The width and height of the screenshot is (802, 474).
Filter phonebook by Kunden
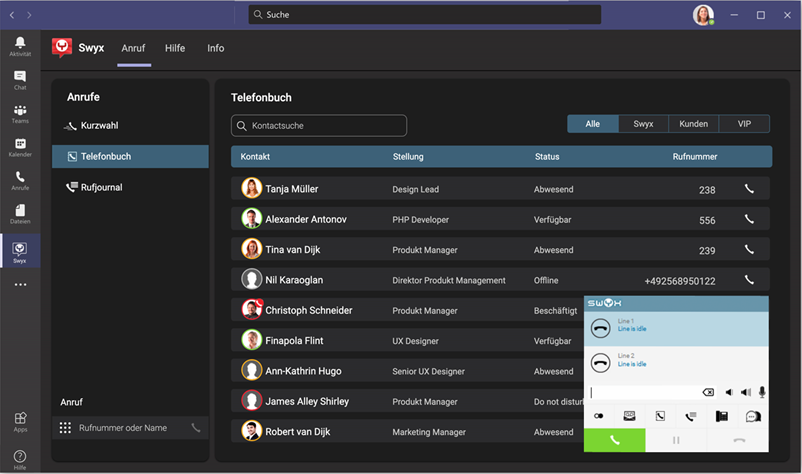point(694,124)
